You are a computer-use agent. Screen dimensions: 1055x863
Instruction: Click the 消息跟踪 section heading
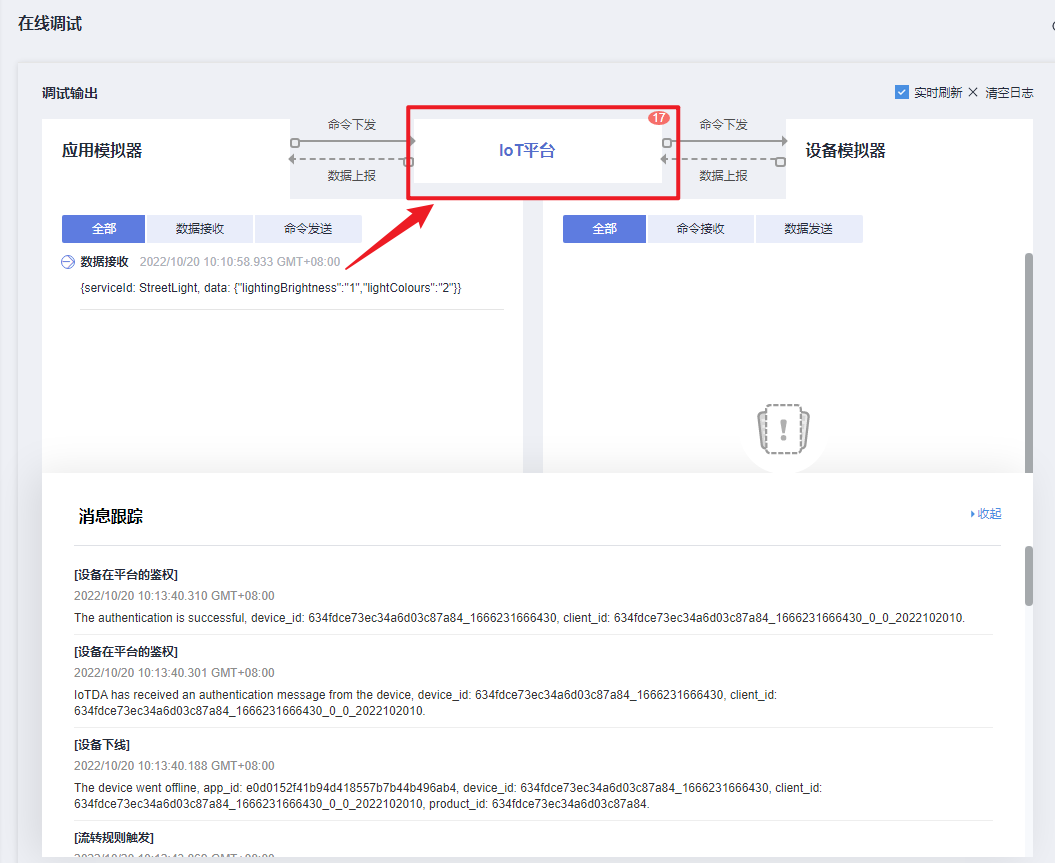[111, 517]
